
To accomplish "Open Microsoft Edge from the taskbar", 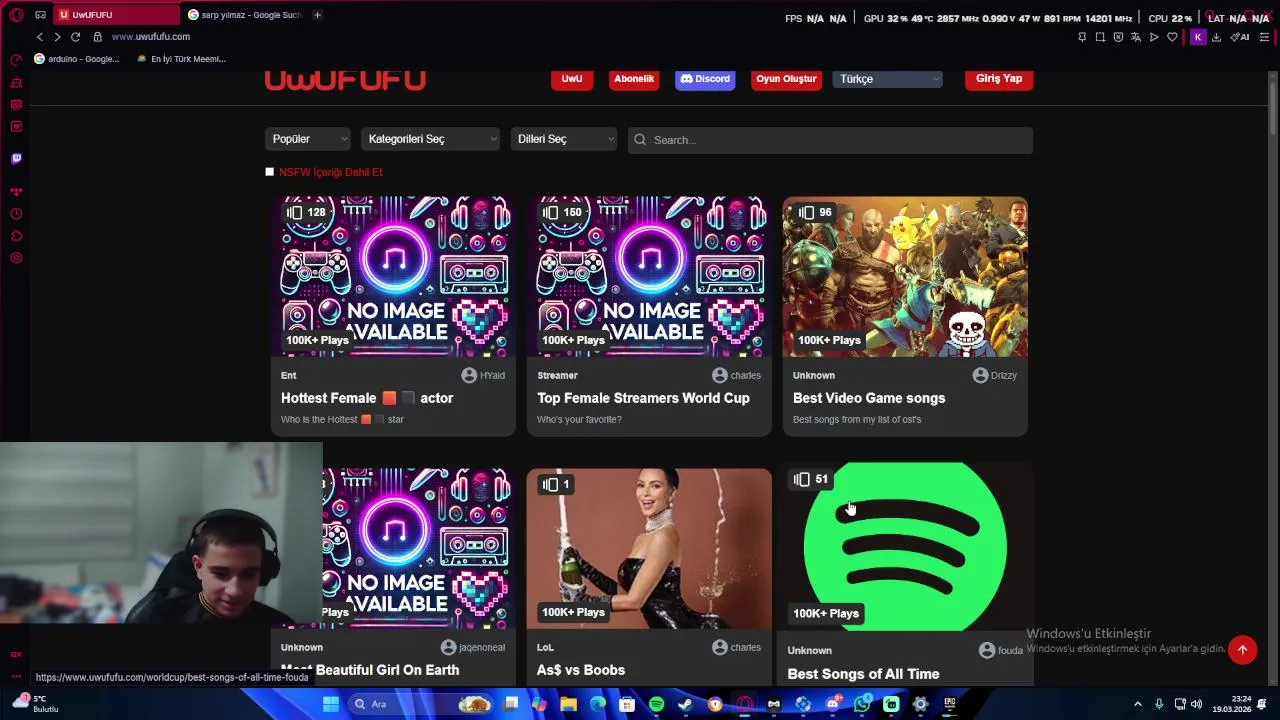I will click(597, 704).
